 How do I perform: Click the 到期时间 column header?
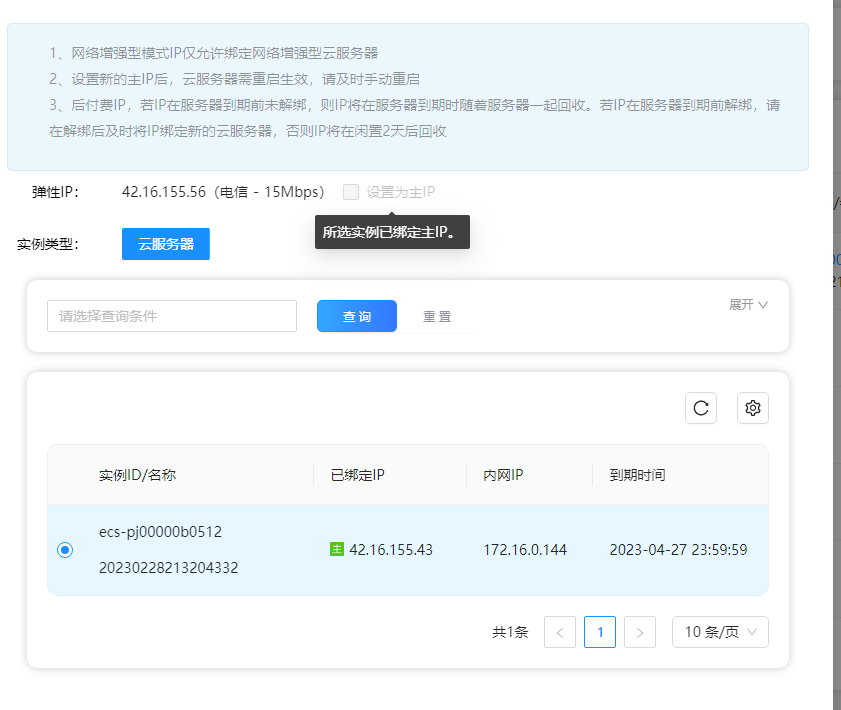click(x=637, y=475)
